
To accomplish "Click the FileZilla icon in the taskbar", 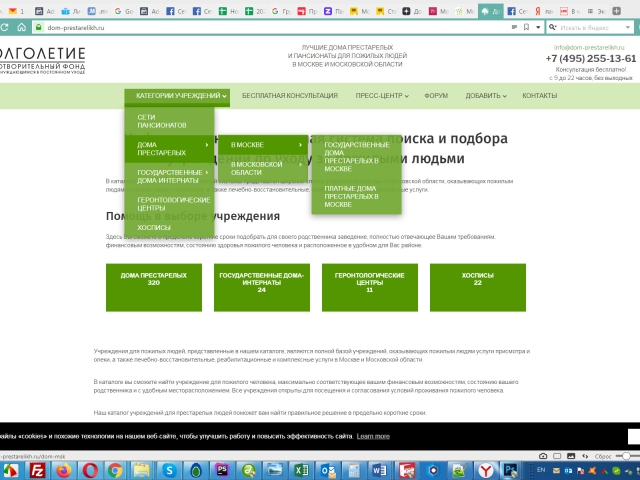I will pos(39,469).
